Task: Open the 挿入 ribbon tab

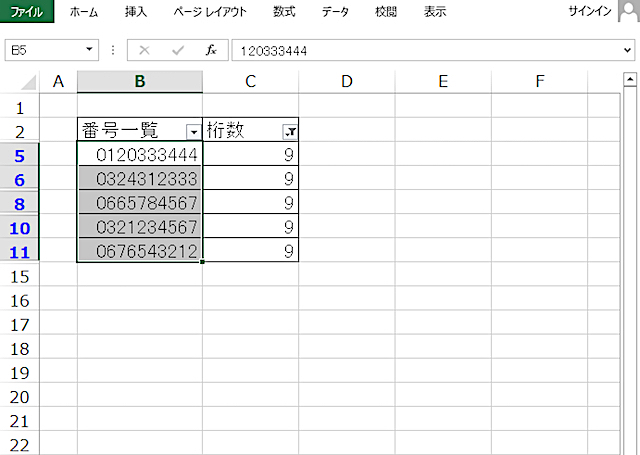Action: point(136,12)
